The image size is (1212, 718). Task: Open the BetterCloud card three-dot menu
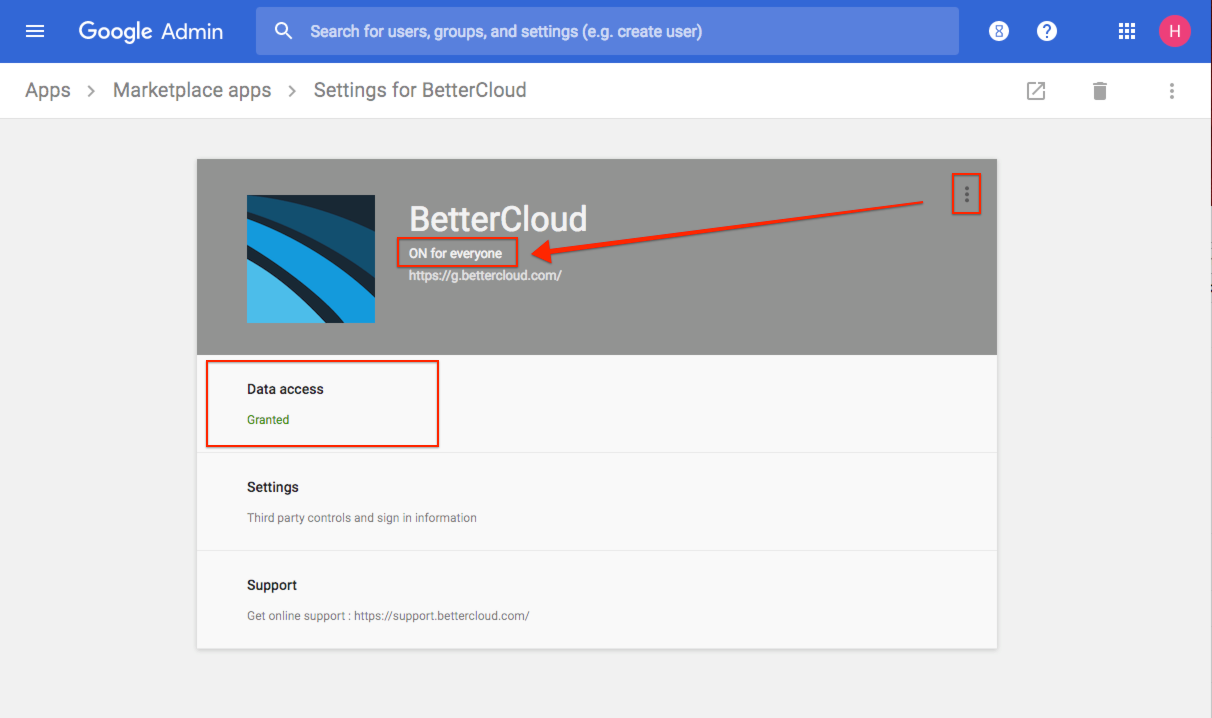click(966, 194)
